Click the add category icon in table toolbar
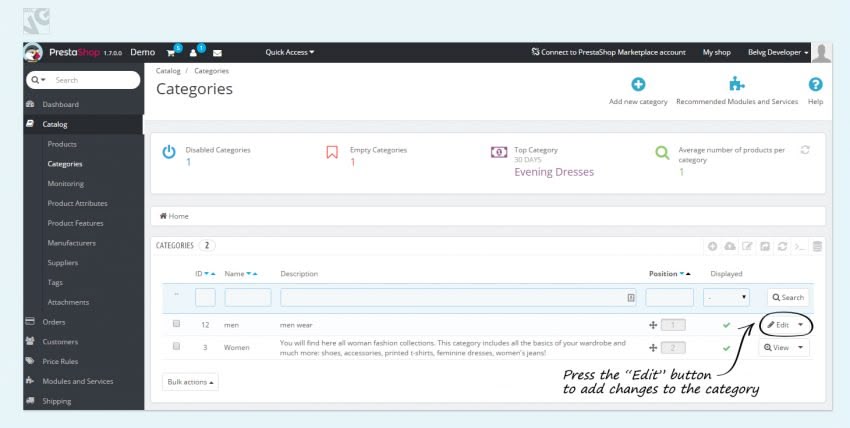850x428 pixels. [712, 247]
